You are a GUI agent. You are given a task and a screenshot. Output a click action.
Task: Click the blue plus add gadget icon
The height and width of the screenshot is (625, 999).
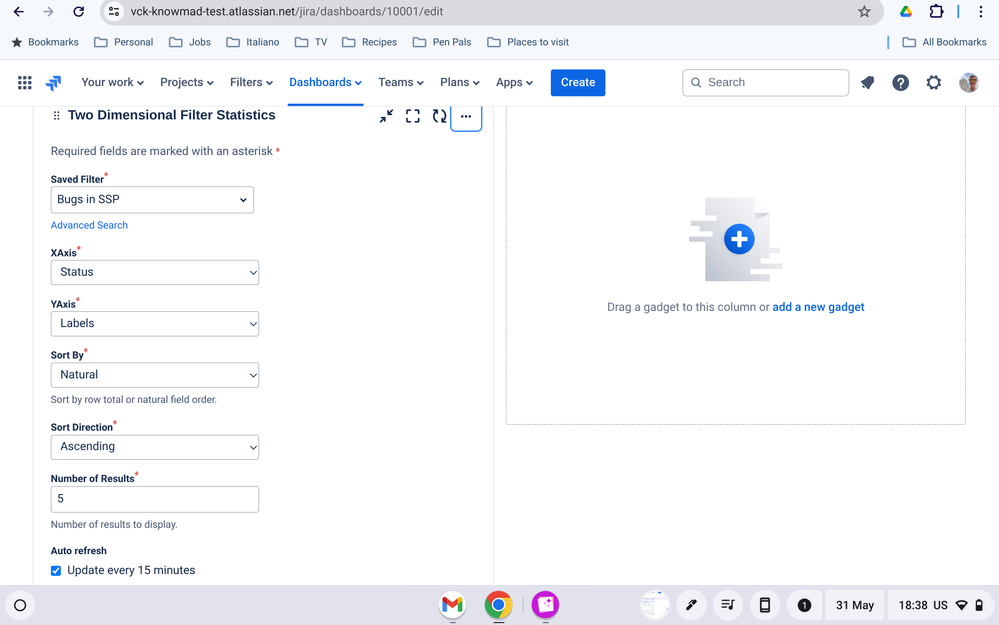coord(739,240)
